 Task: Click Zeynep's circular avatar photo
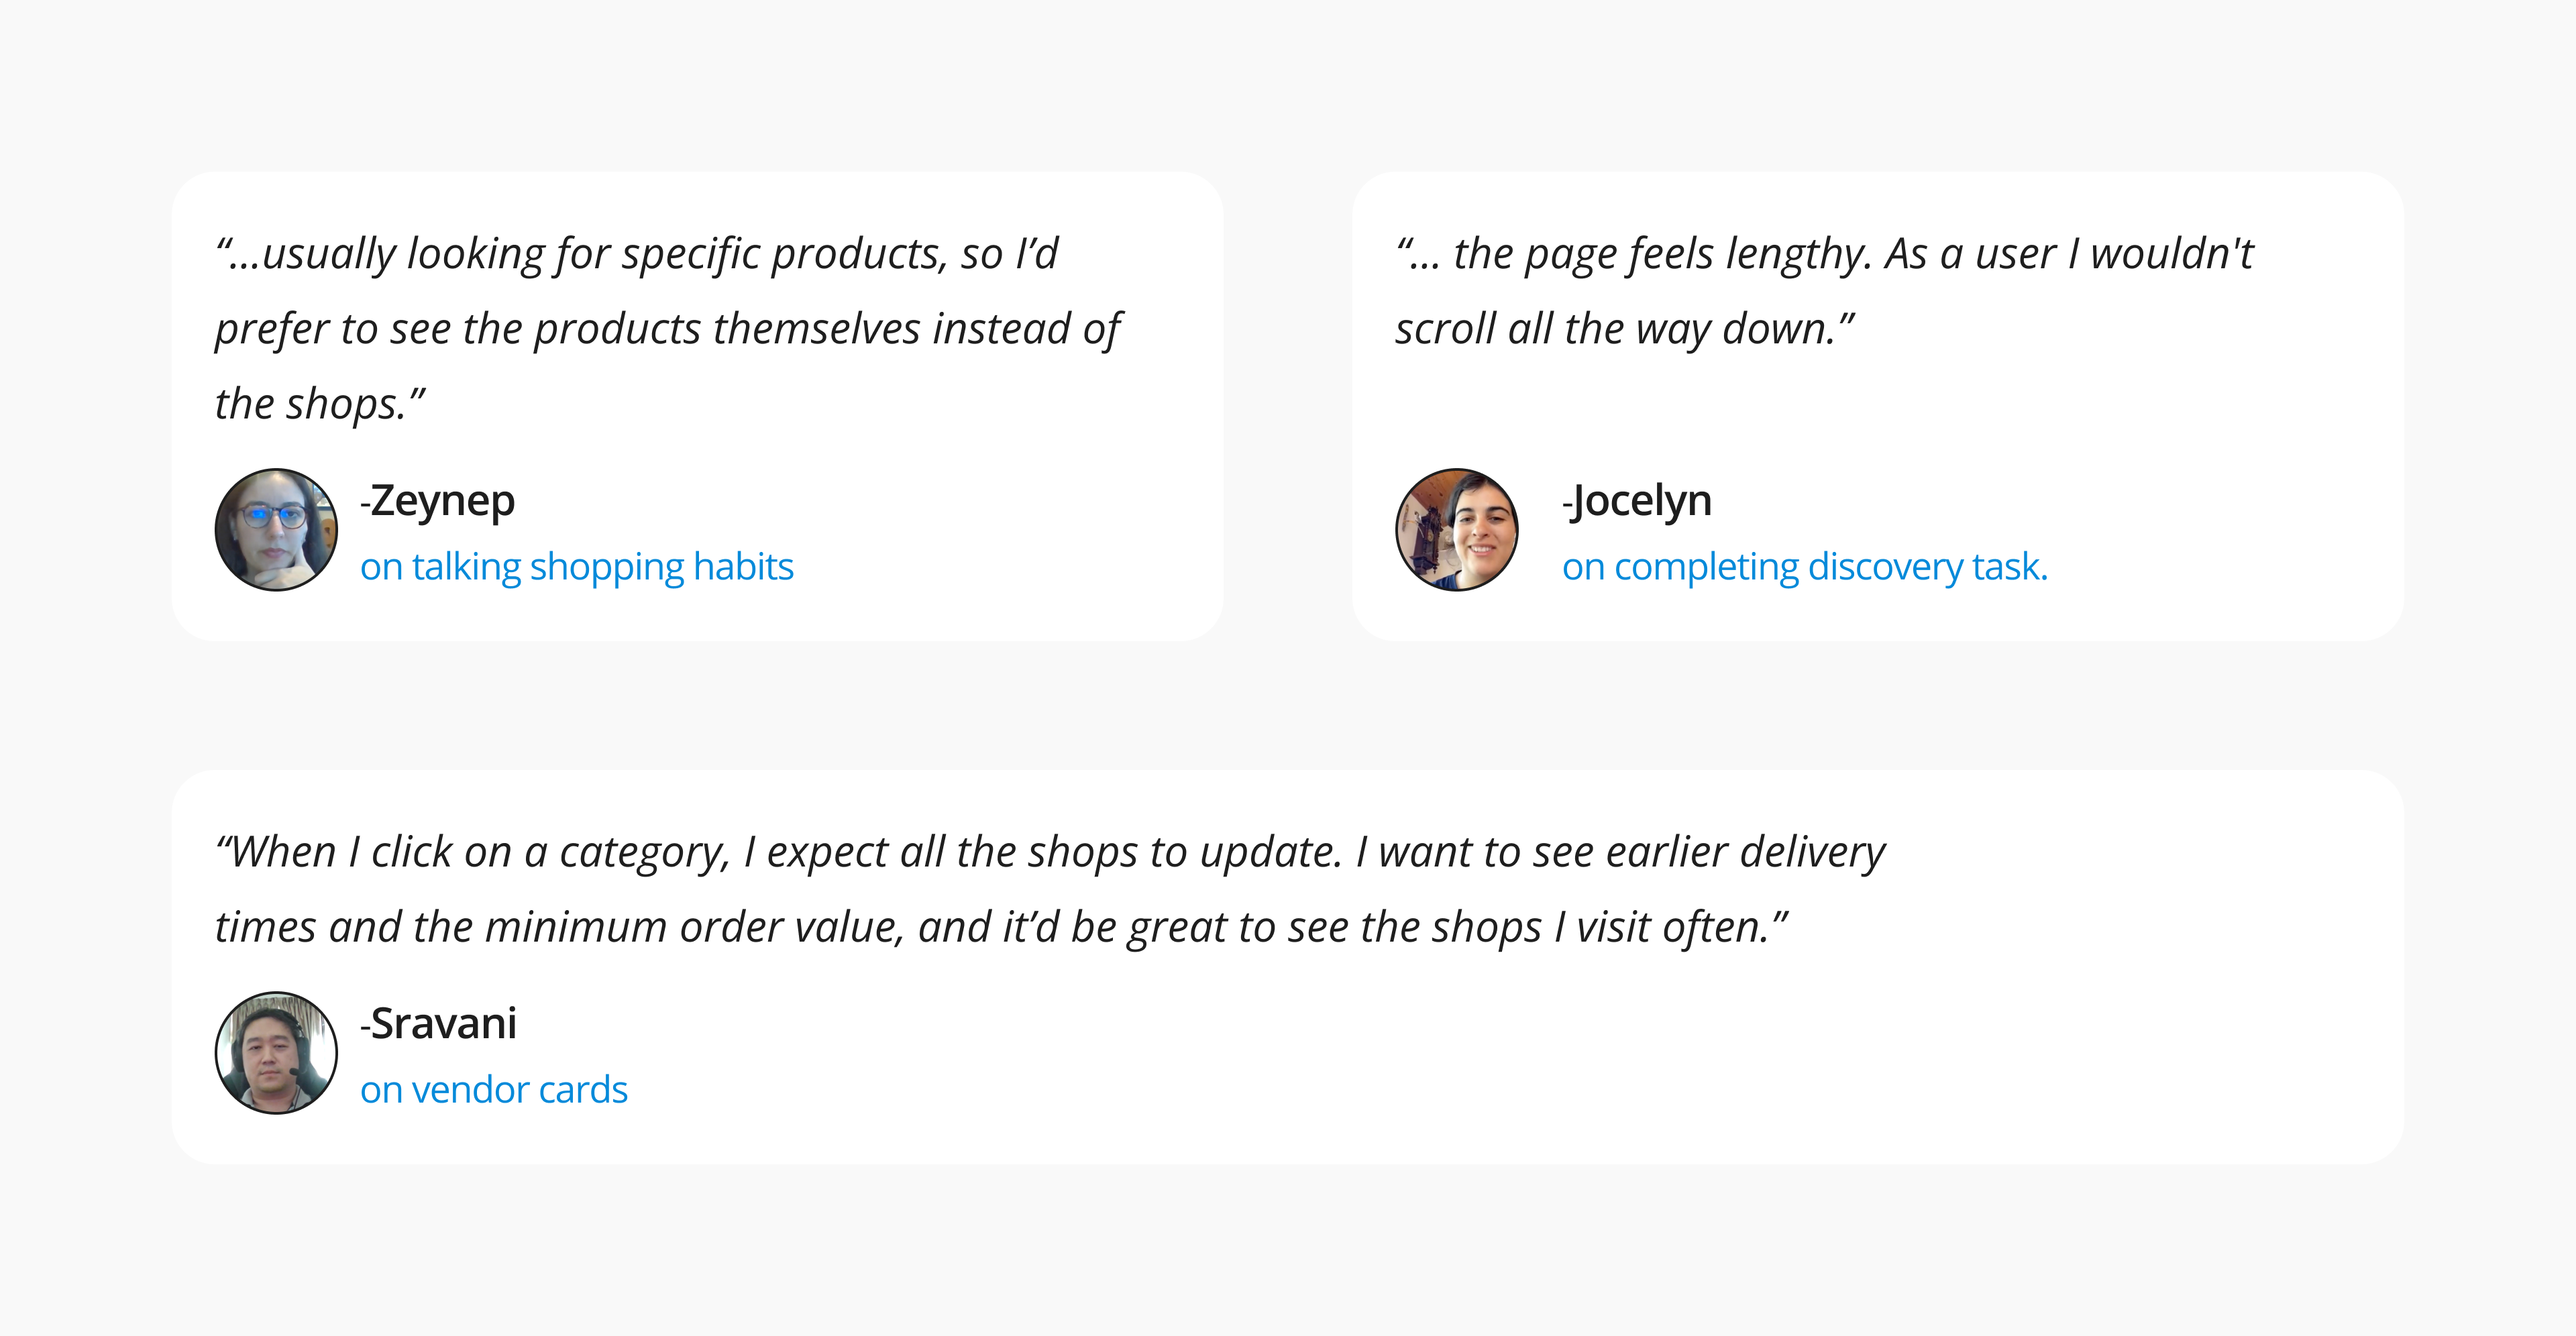coord(276,530)
